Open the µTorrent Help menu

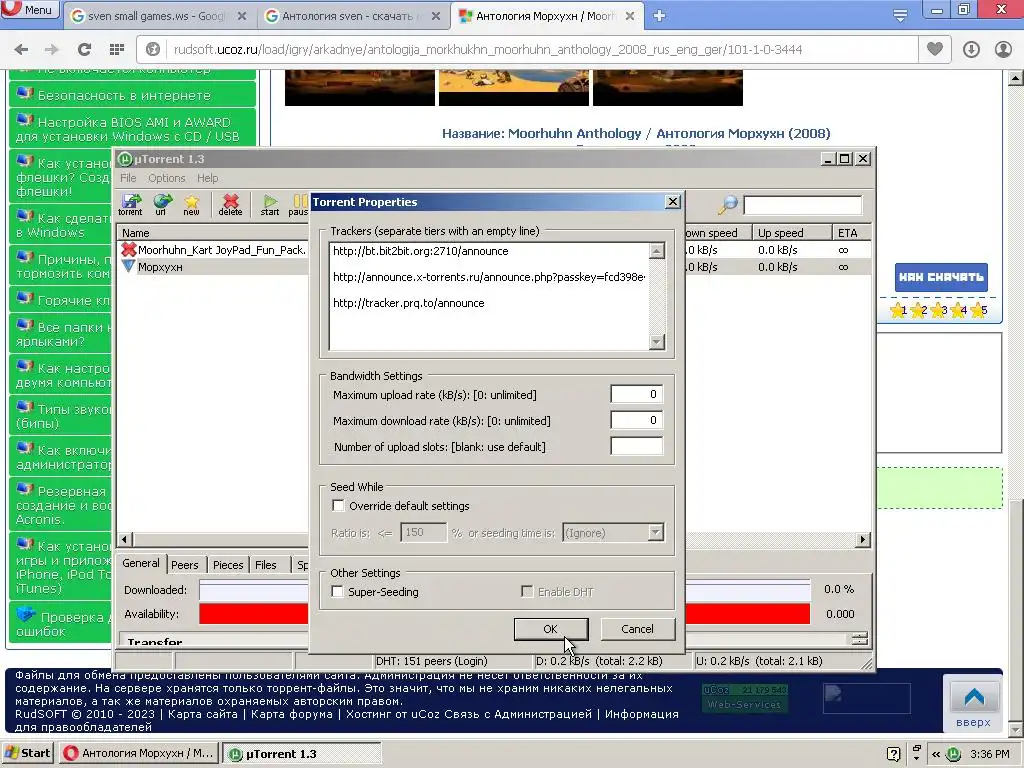click(x=208, y=178)
